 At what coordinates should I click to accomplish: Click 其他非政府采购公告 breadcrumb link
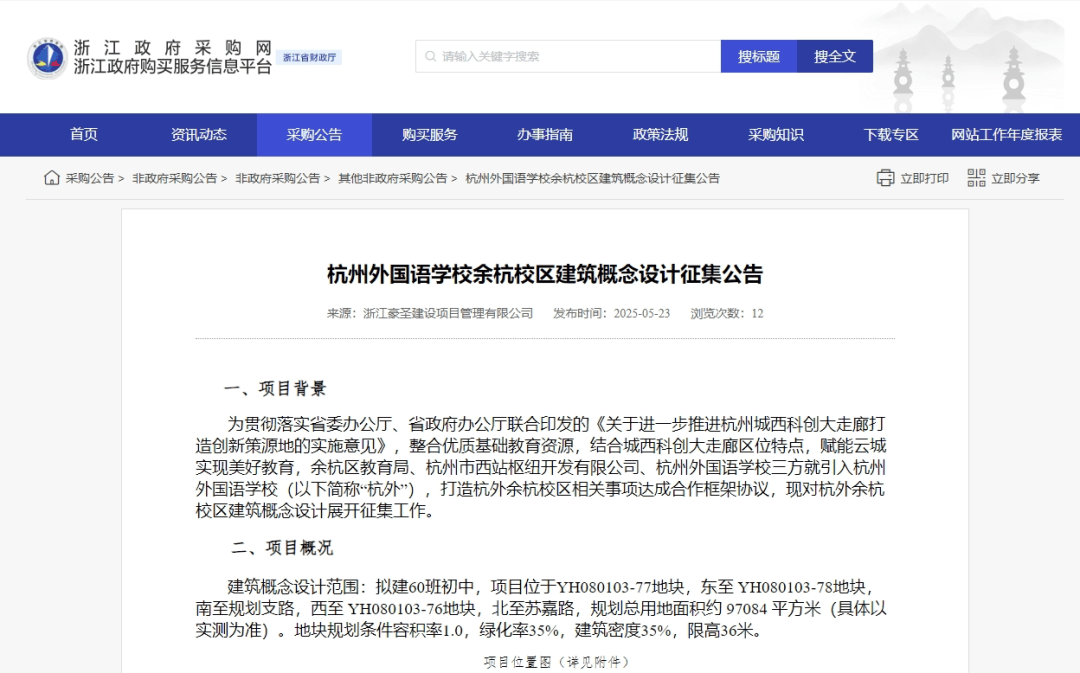[x=393, y=178]
